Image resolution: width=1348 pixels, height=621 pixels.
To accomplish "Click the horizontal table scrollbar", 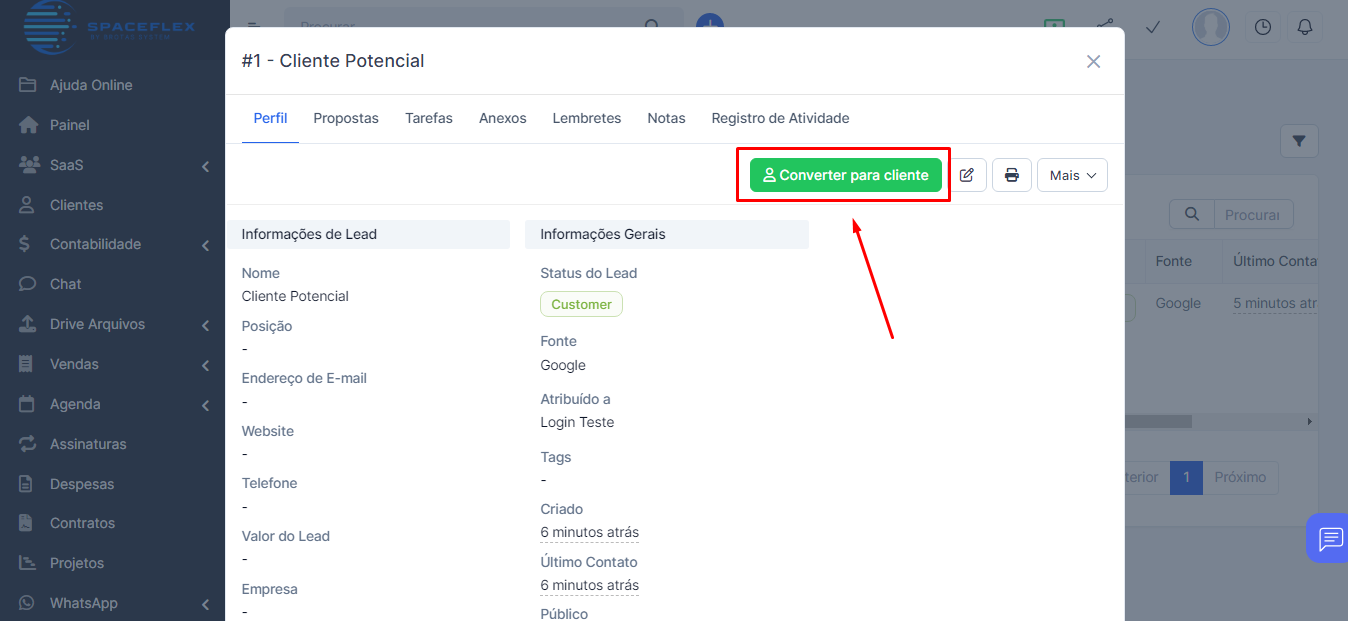I will coord(1158,422).
